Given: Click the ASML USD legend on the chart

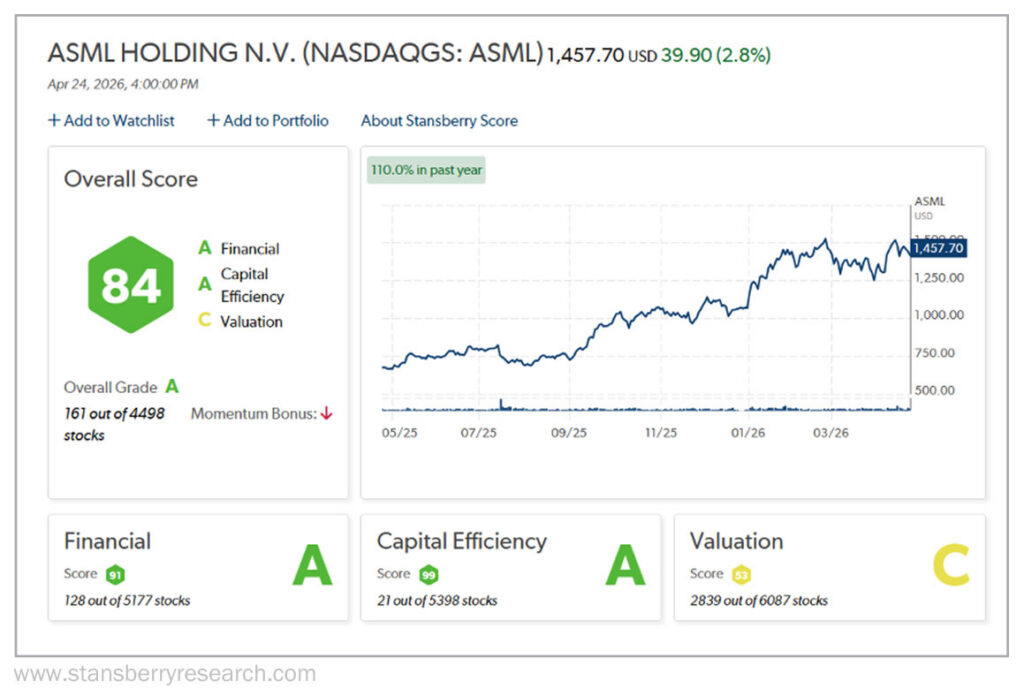Looking at the screenshot, I should point(926,205).
